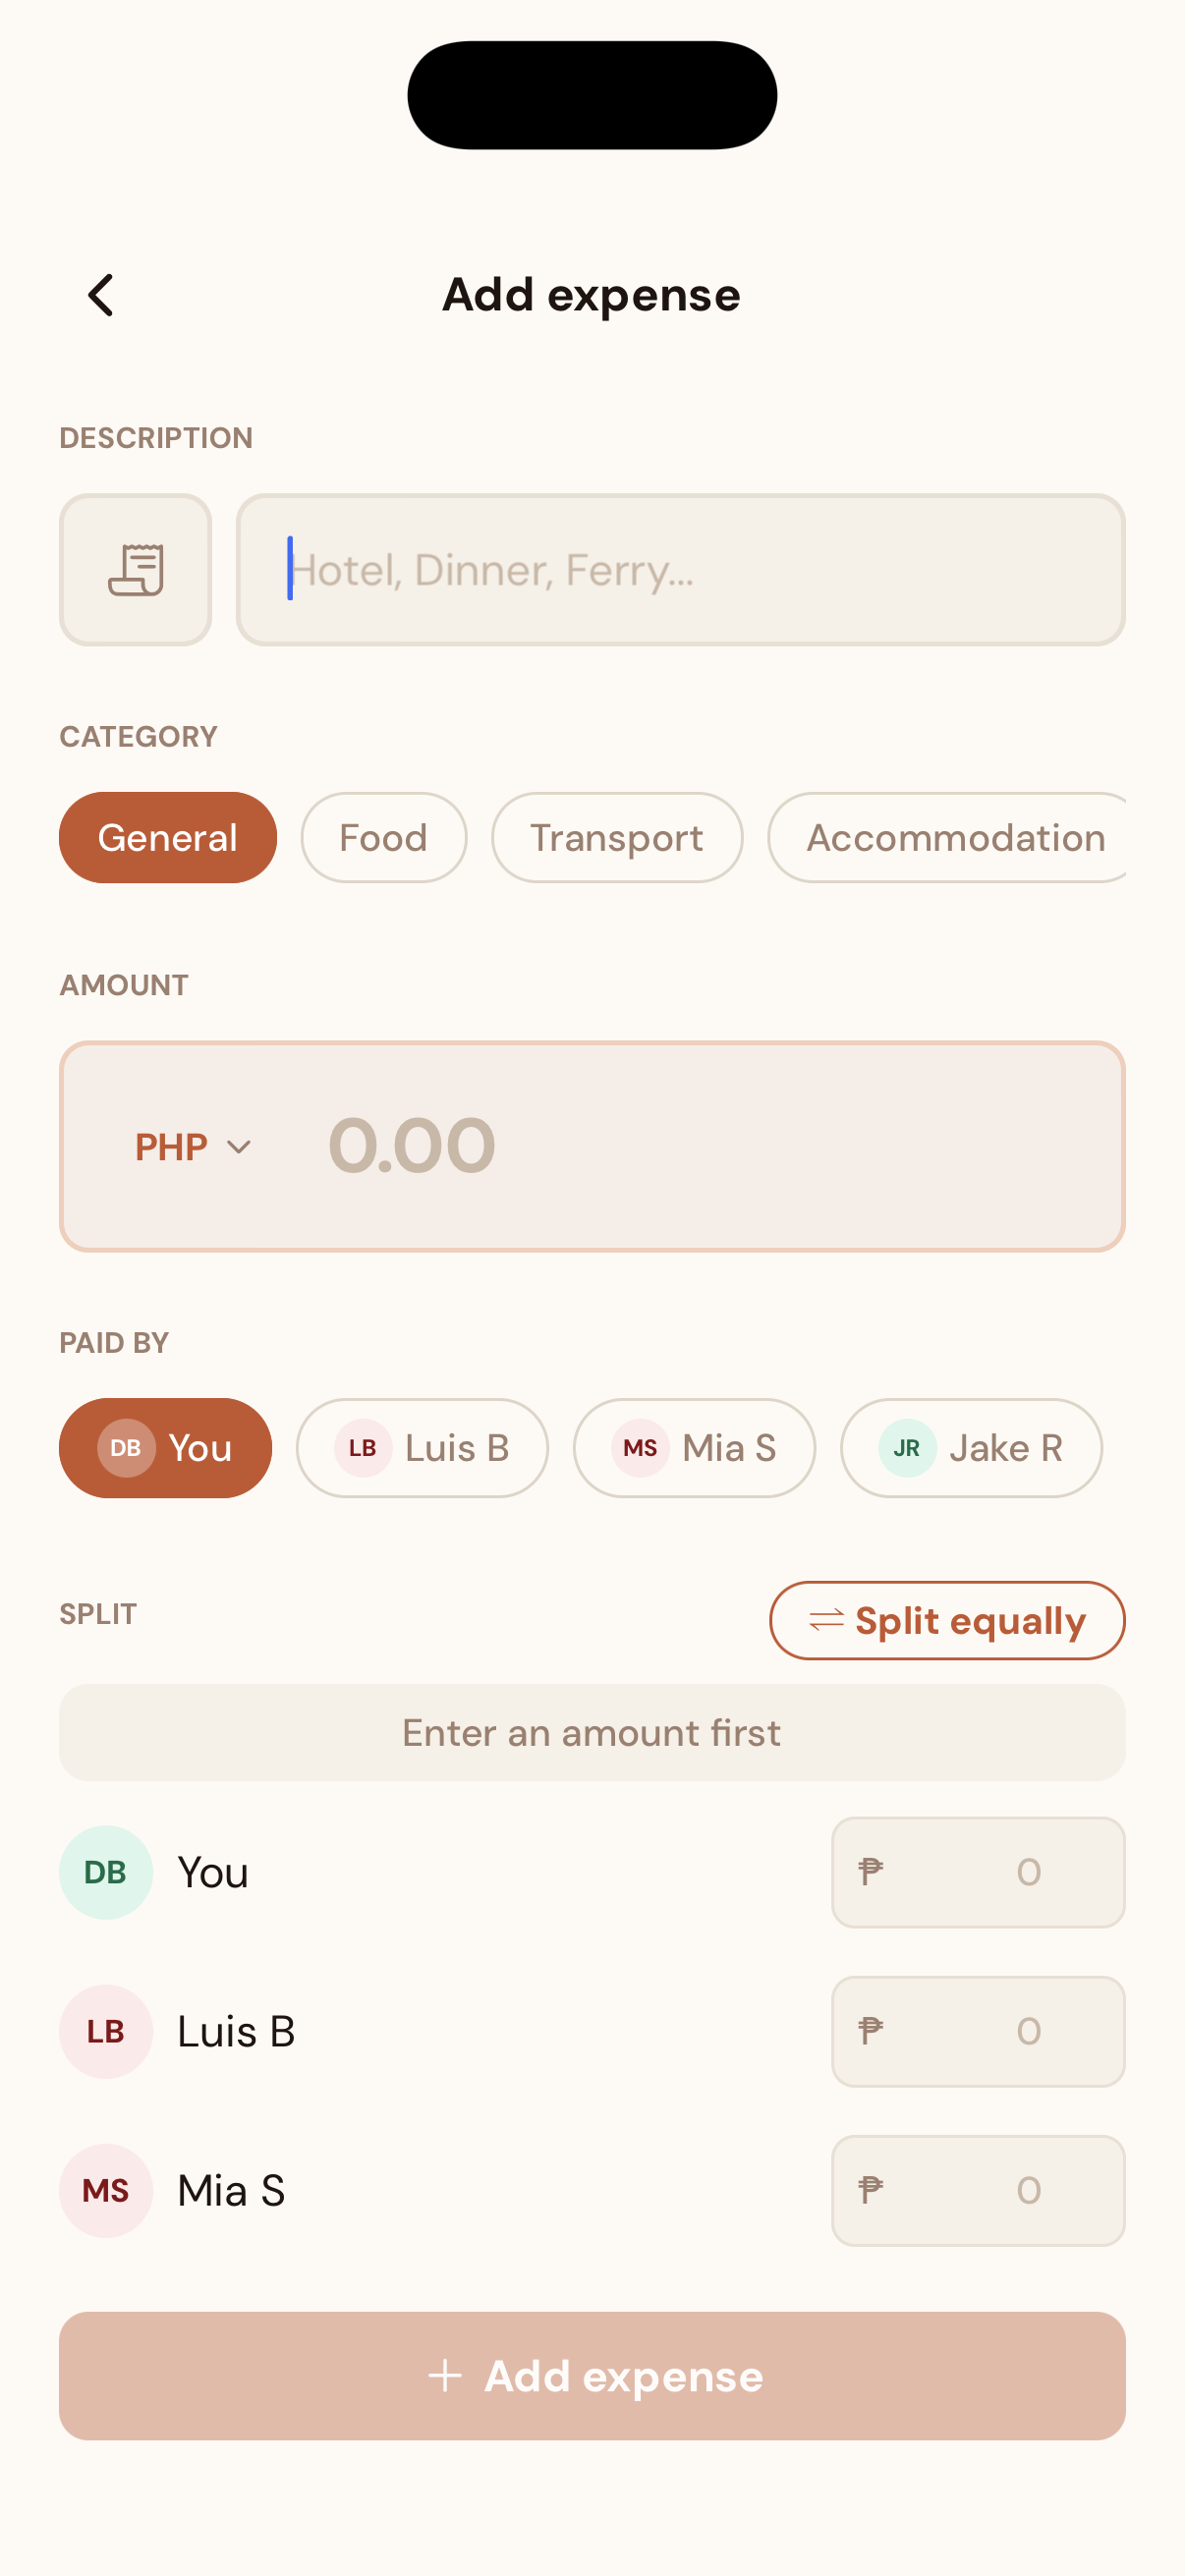Select Luis B as payer
The width and height of the screenshot is (1185, 2576).
(x=422, y=1448)
